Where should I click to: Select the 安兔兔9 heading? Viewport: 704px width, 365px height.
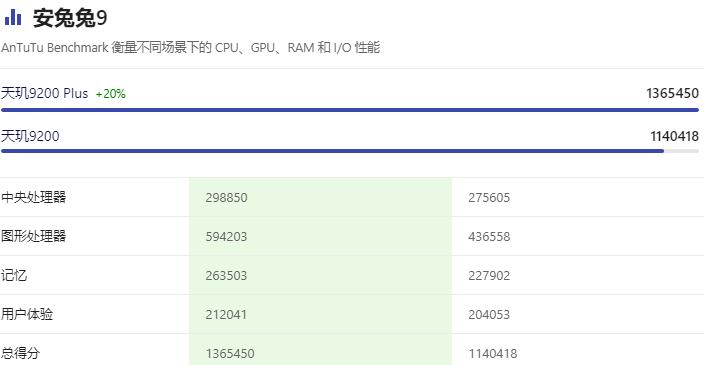(70, 18)
